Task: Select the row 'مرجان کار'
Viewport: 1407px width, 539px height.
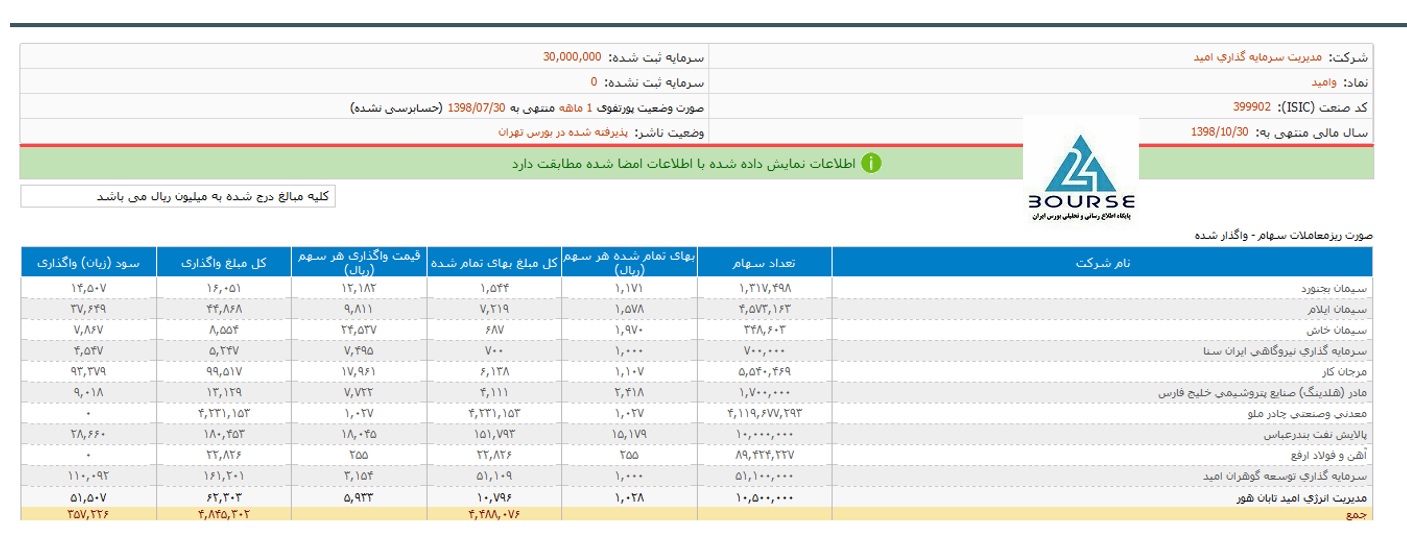Action: (697, 372)
